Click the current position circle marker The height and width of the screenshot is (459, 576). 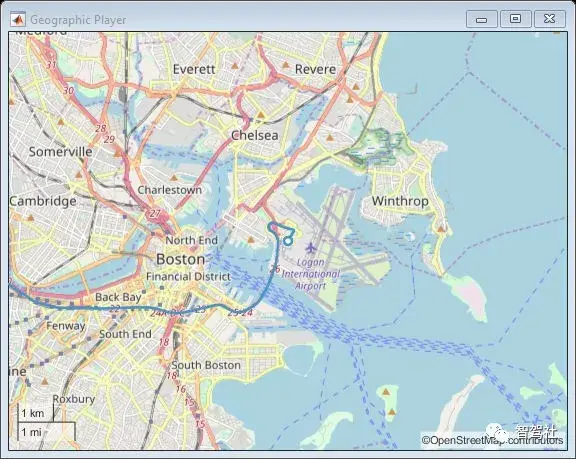coord(288,241)
